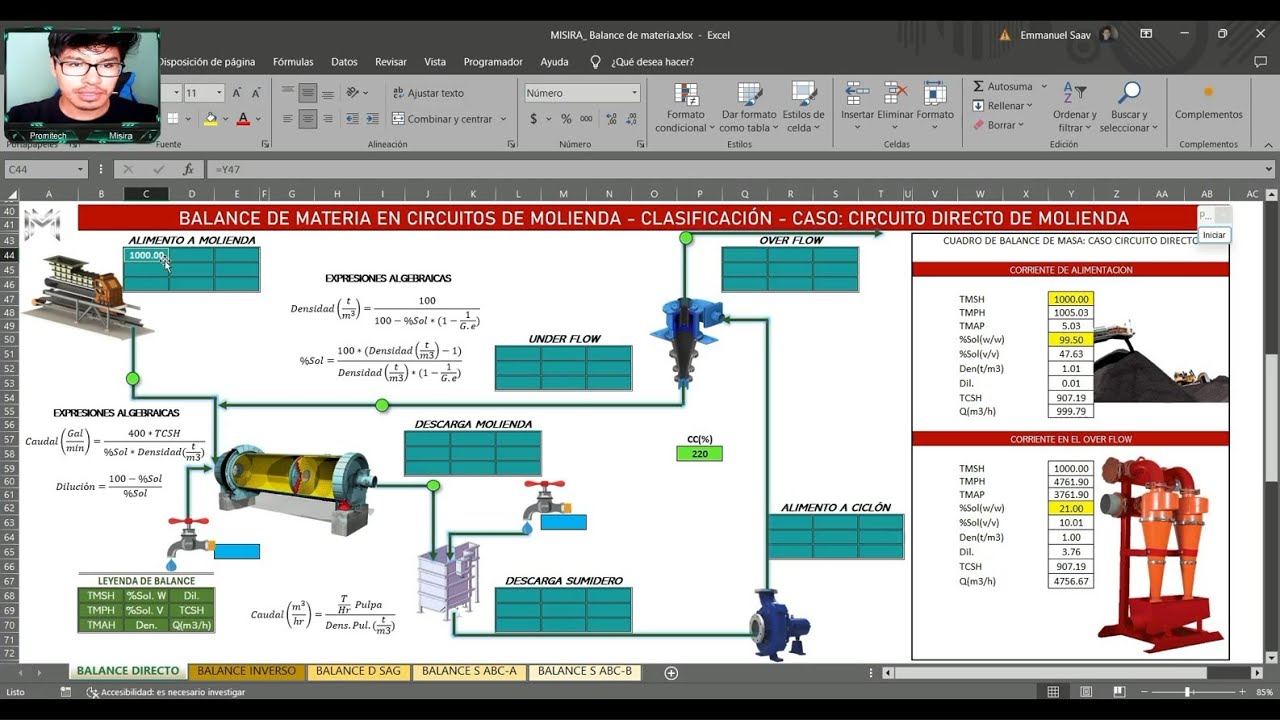The width and height of the screenshot is (1280, 720).
Task: Select yellow %Sol(w/w) cell 99.50
Action: click(1071, 340)
